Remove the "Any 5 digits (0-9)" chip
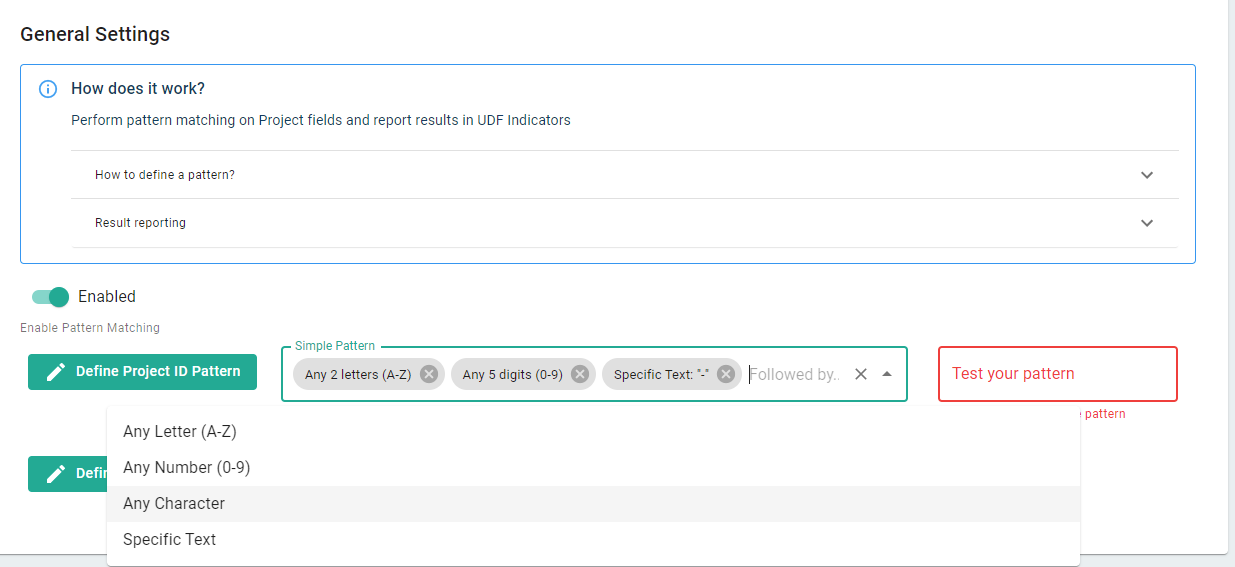 (580, 374)
